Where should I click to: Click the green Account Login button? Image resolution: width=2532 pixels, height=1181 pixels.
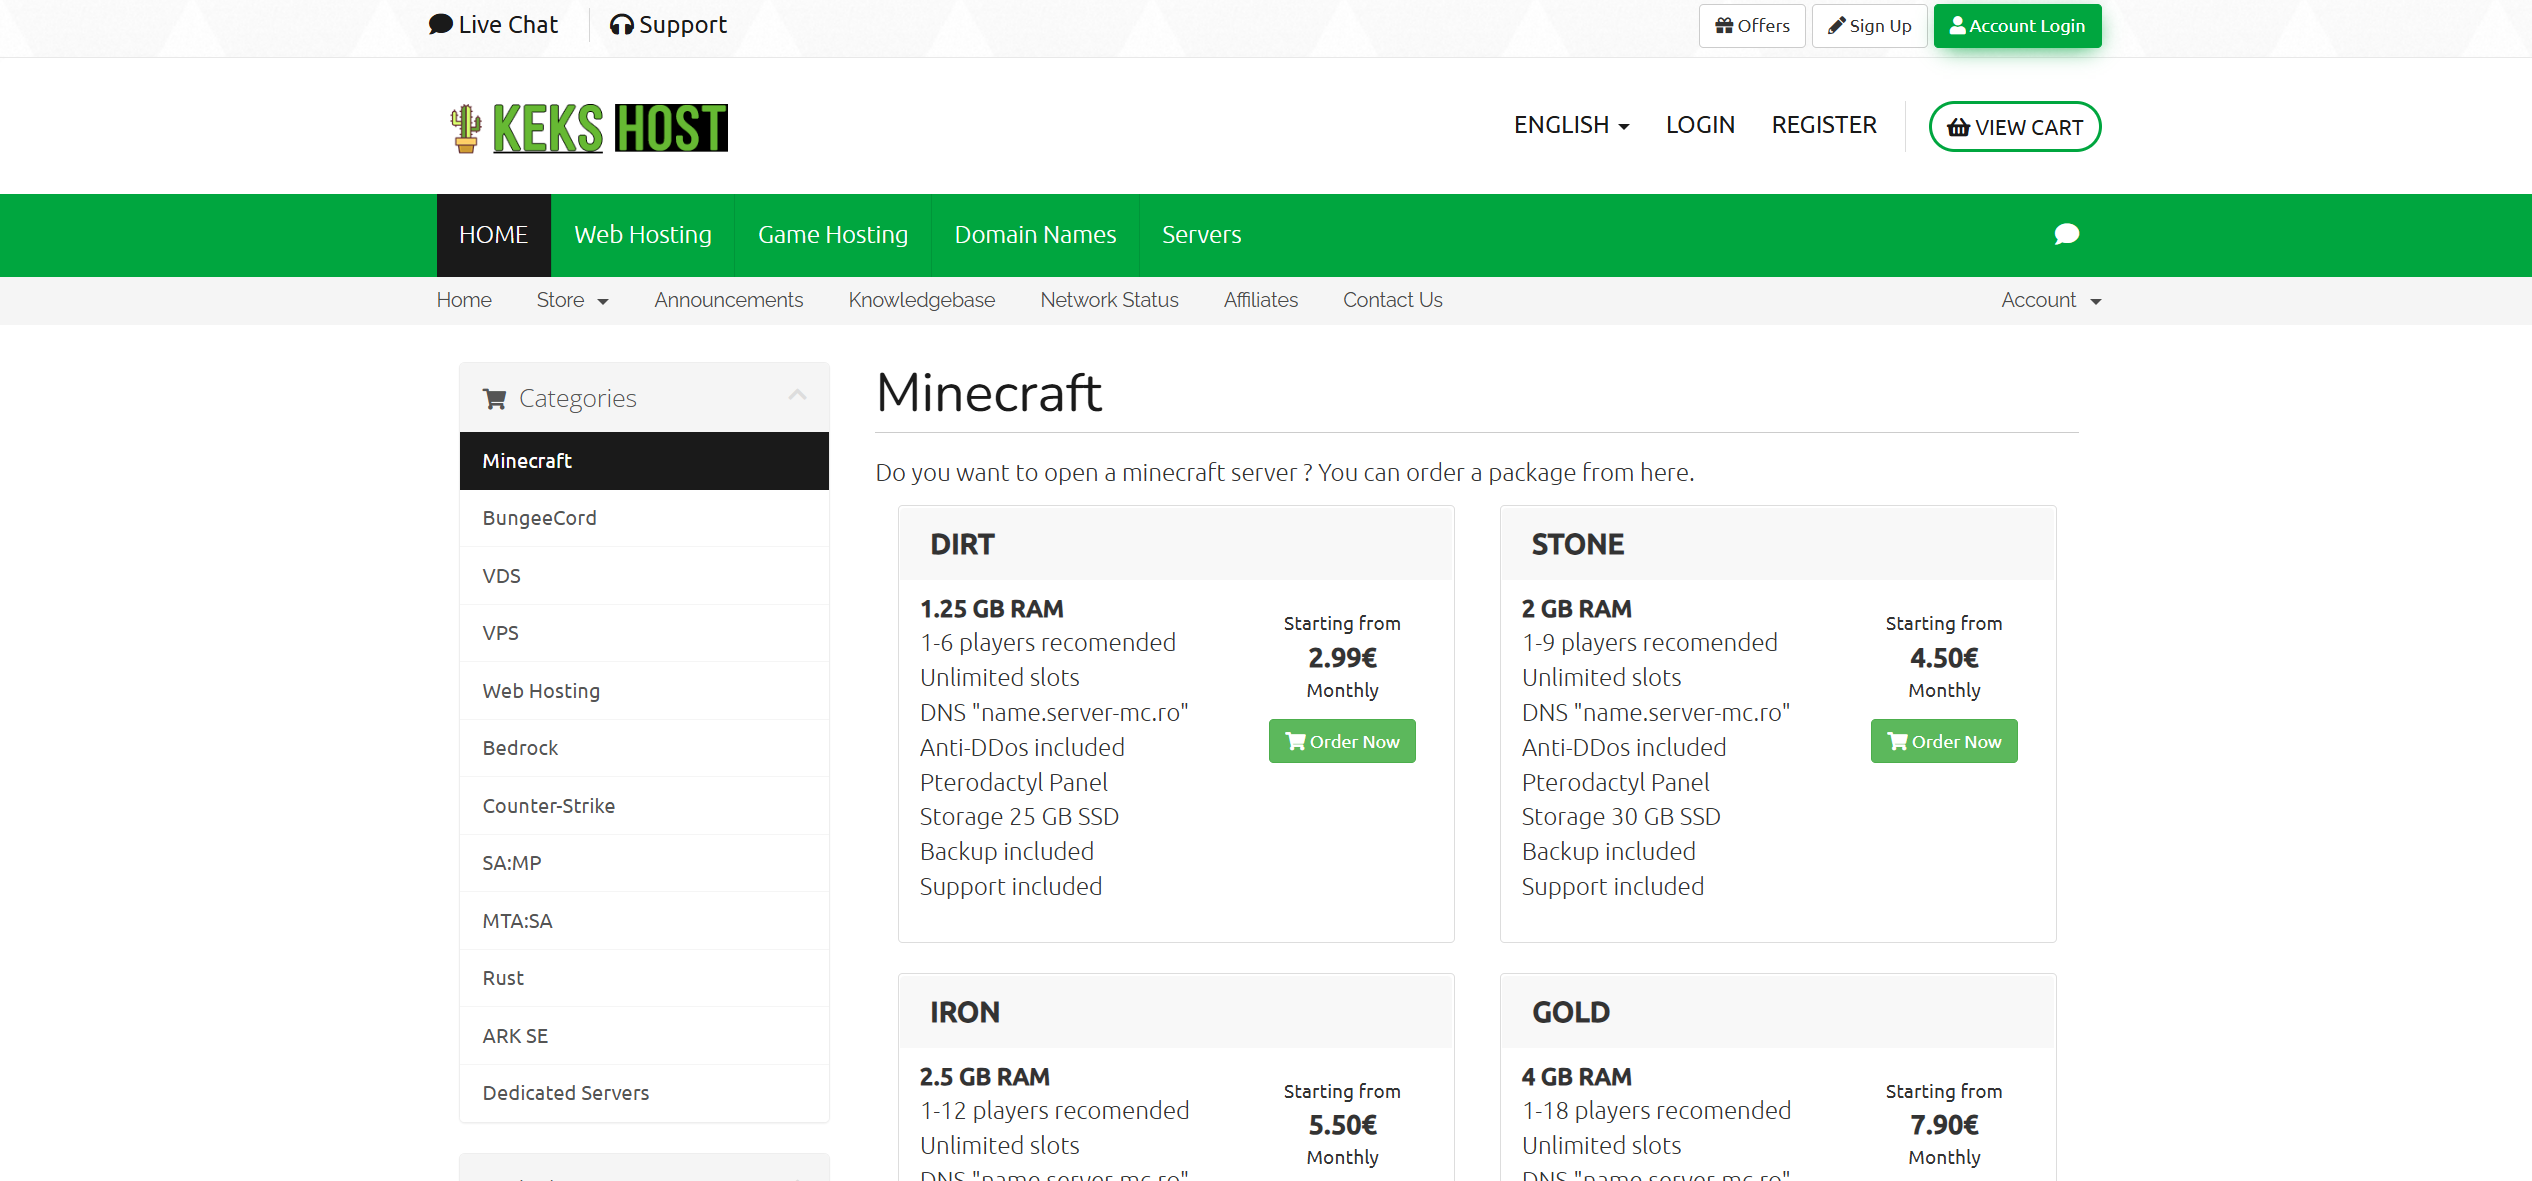2017,26
